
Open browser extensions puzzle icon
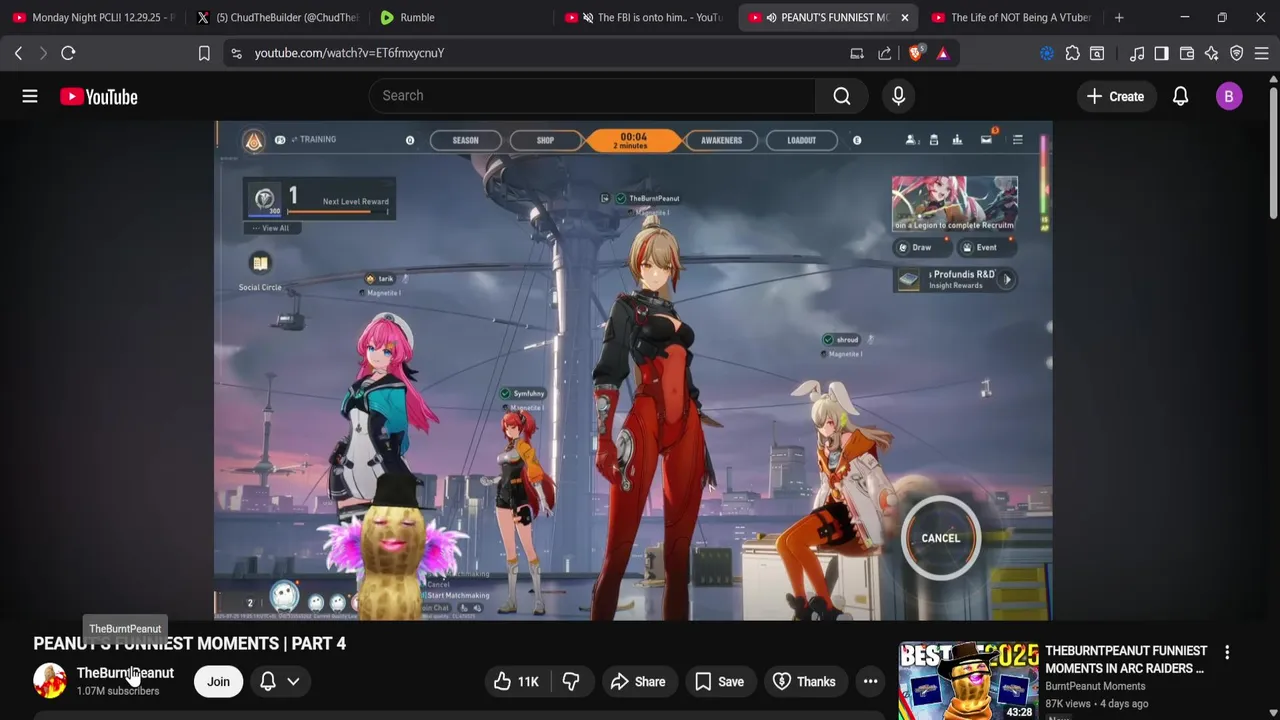tap(1072, 53)
